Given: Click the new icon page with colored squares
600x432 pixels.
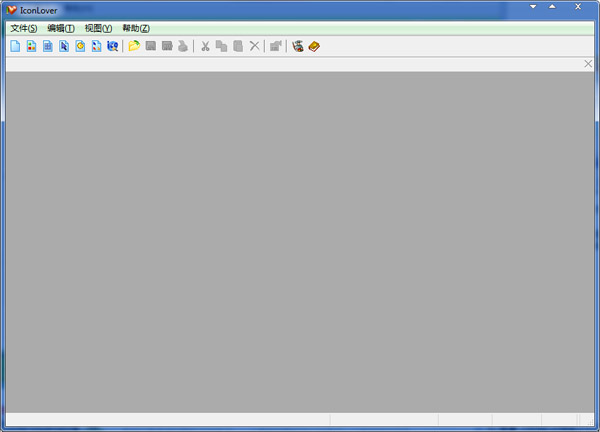Looking at the screenshot, I should [x=31, y=46].
